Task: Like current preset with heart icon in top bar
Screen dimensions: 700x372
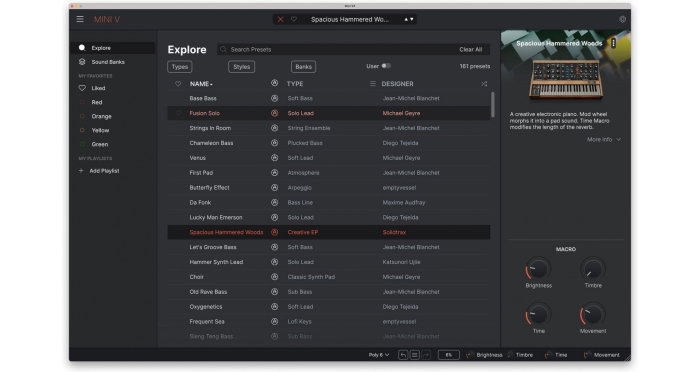Action: pyautogui.click(x=294, y=19)
